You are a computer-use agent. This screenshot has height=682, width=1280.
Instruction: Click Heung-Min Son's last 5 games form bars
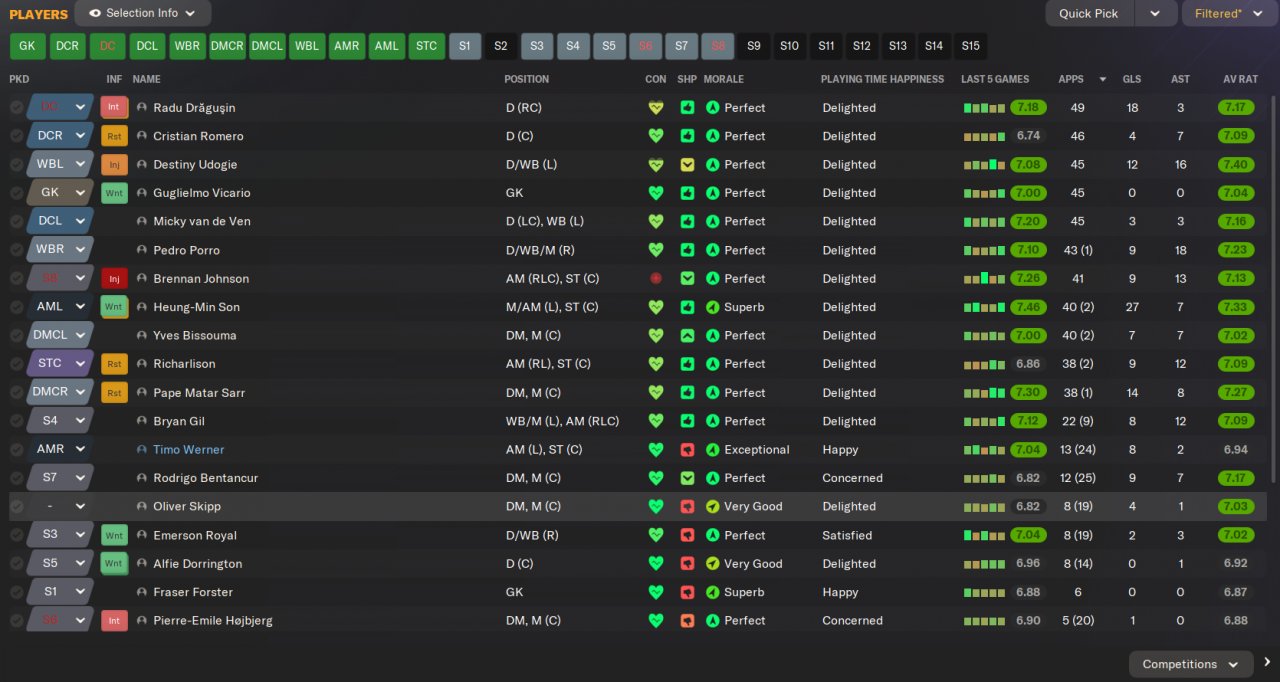click(x=985, y=307)
